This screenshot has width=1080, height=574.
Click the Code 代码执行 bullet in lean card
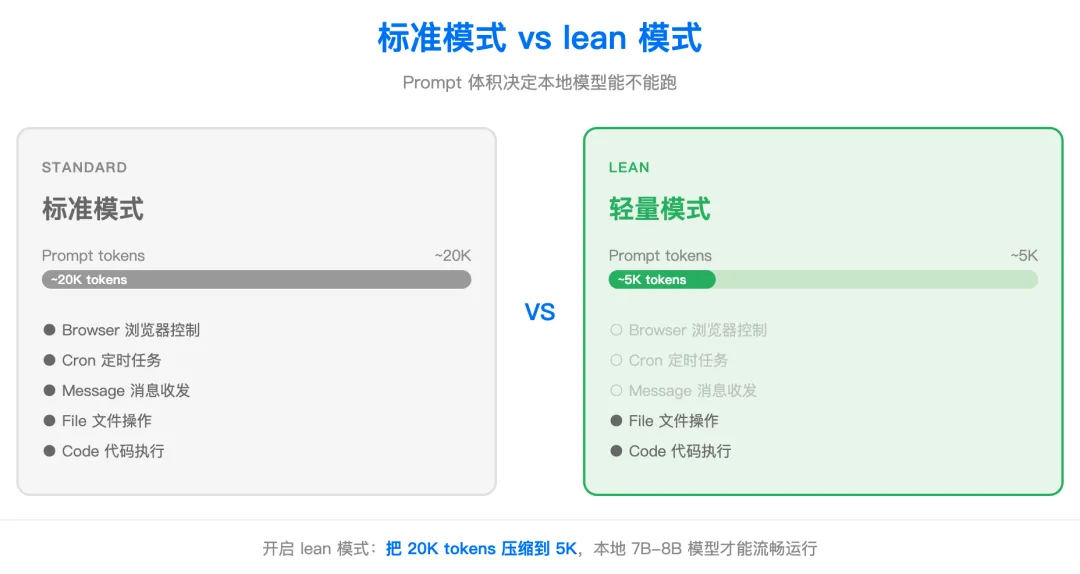click(616, 451)
